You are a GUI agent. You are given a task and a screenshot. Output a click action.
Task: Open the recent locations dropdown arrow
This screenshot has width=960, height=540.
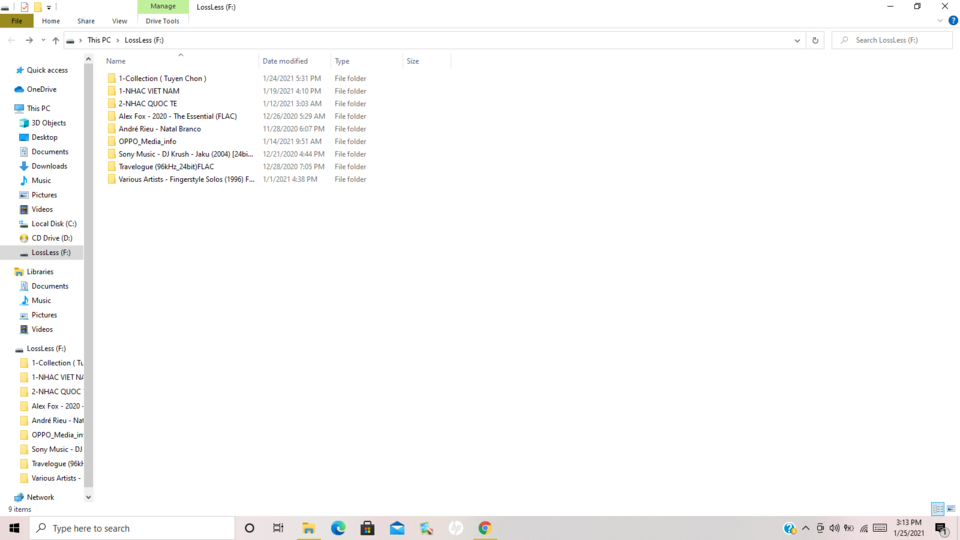pos(43,40)
